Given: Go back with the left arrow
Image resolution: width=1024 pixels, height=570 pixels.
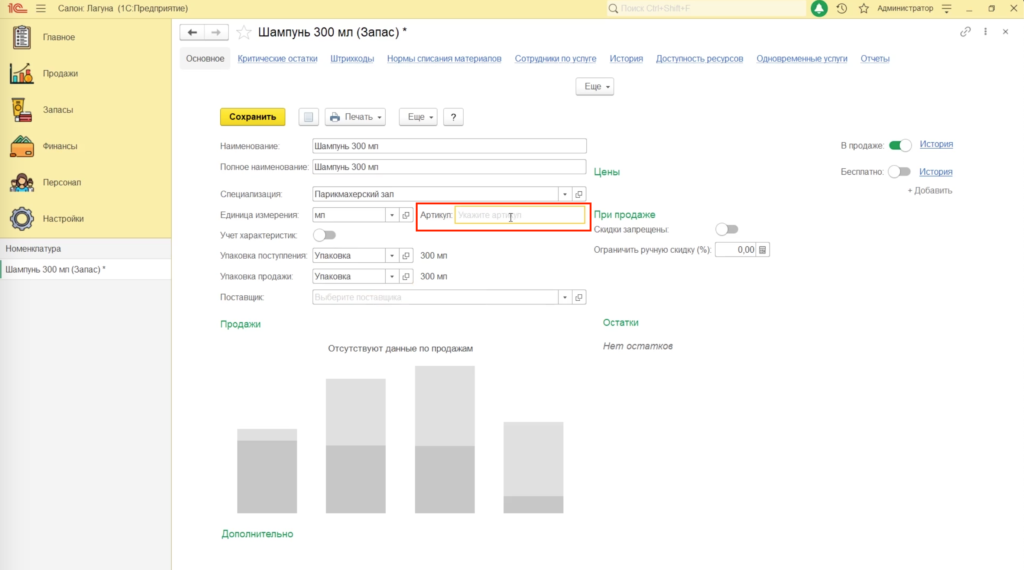Looking at the screenshot, I should pyautogui.click(x=192, y=32).
